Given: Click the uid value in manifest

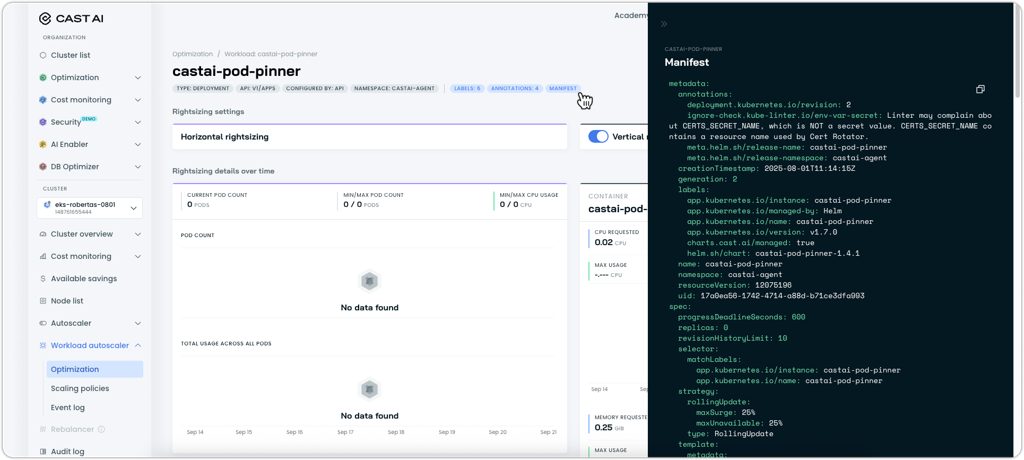Looking at the screenshot, I should coord(782,296).
